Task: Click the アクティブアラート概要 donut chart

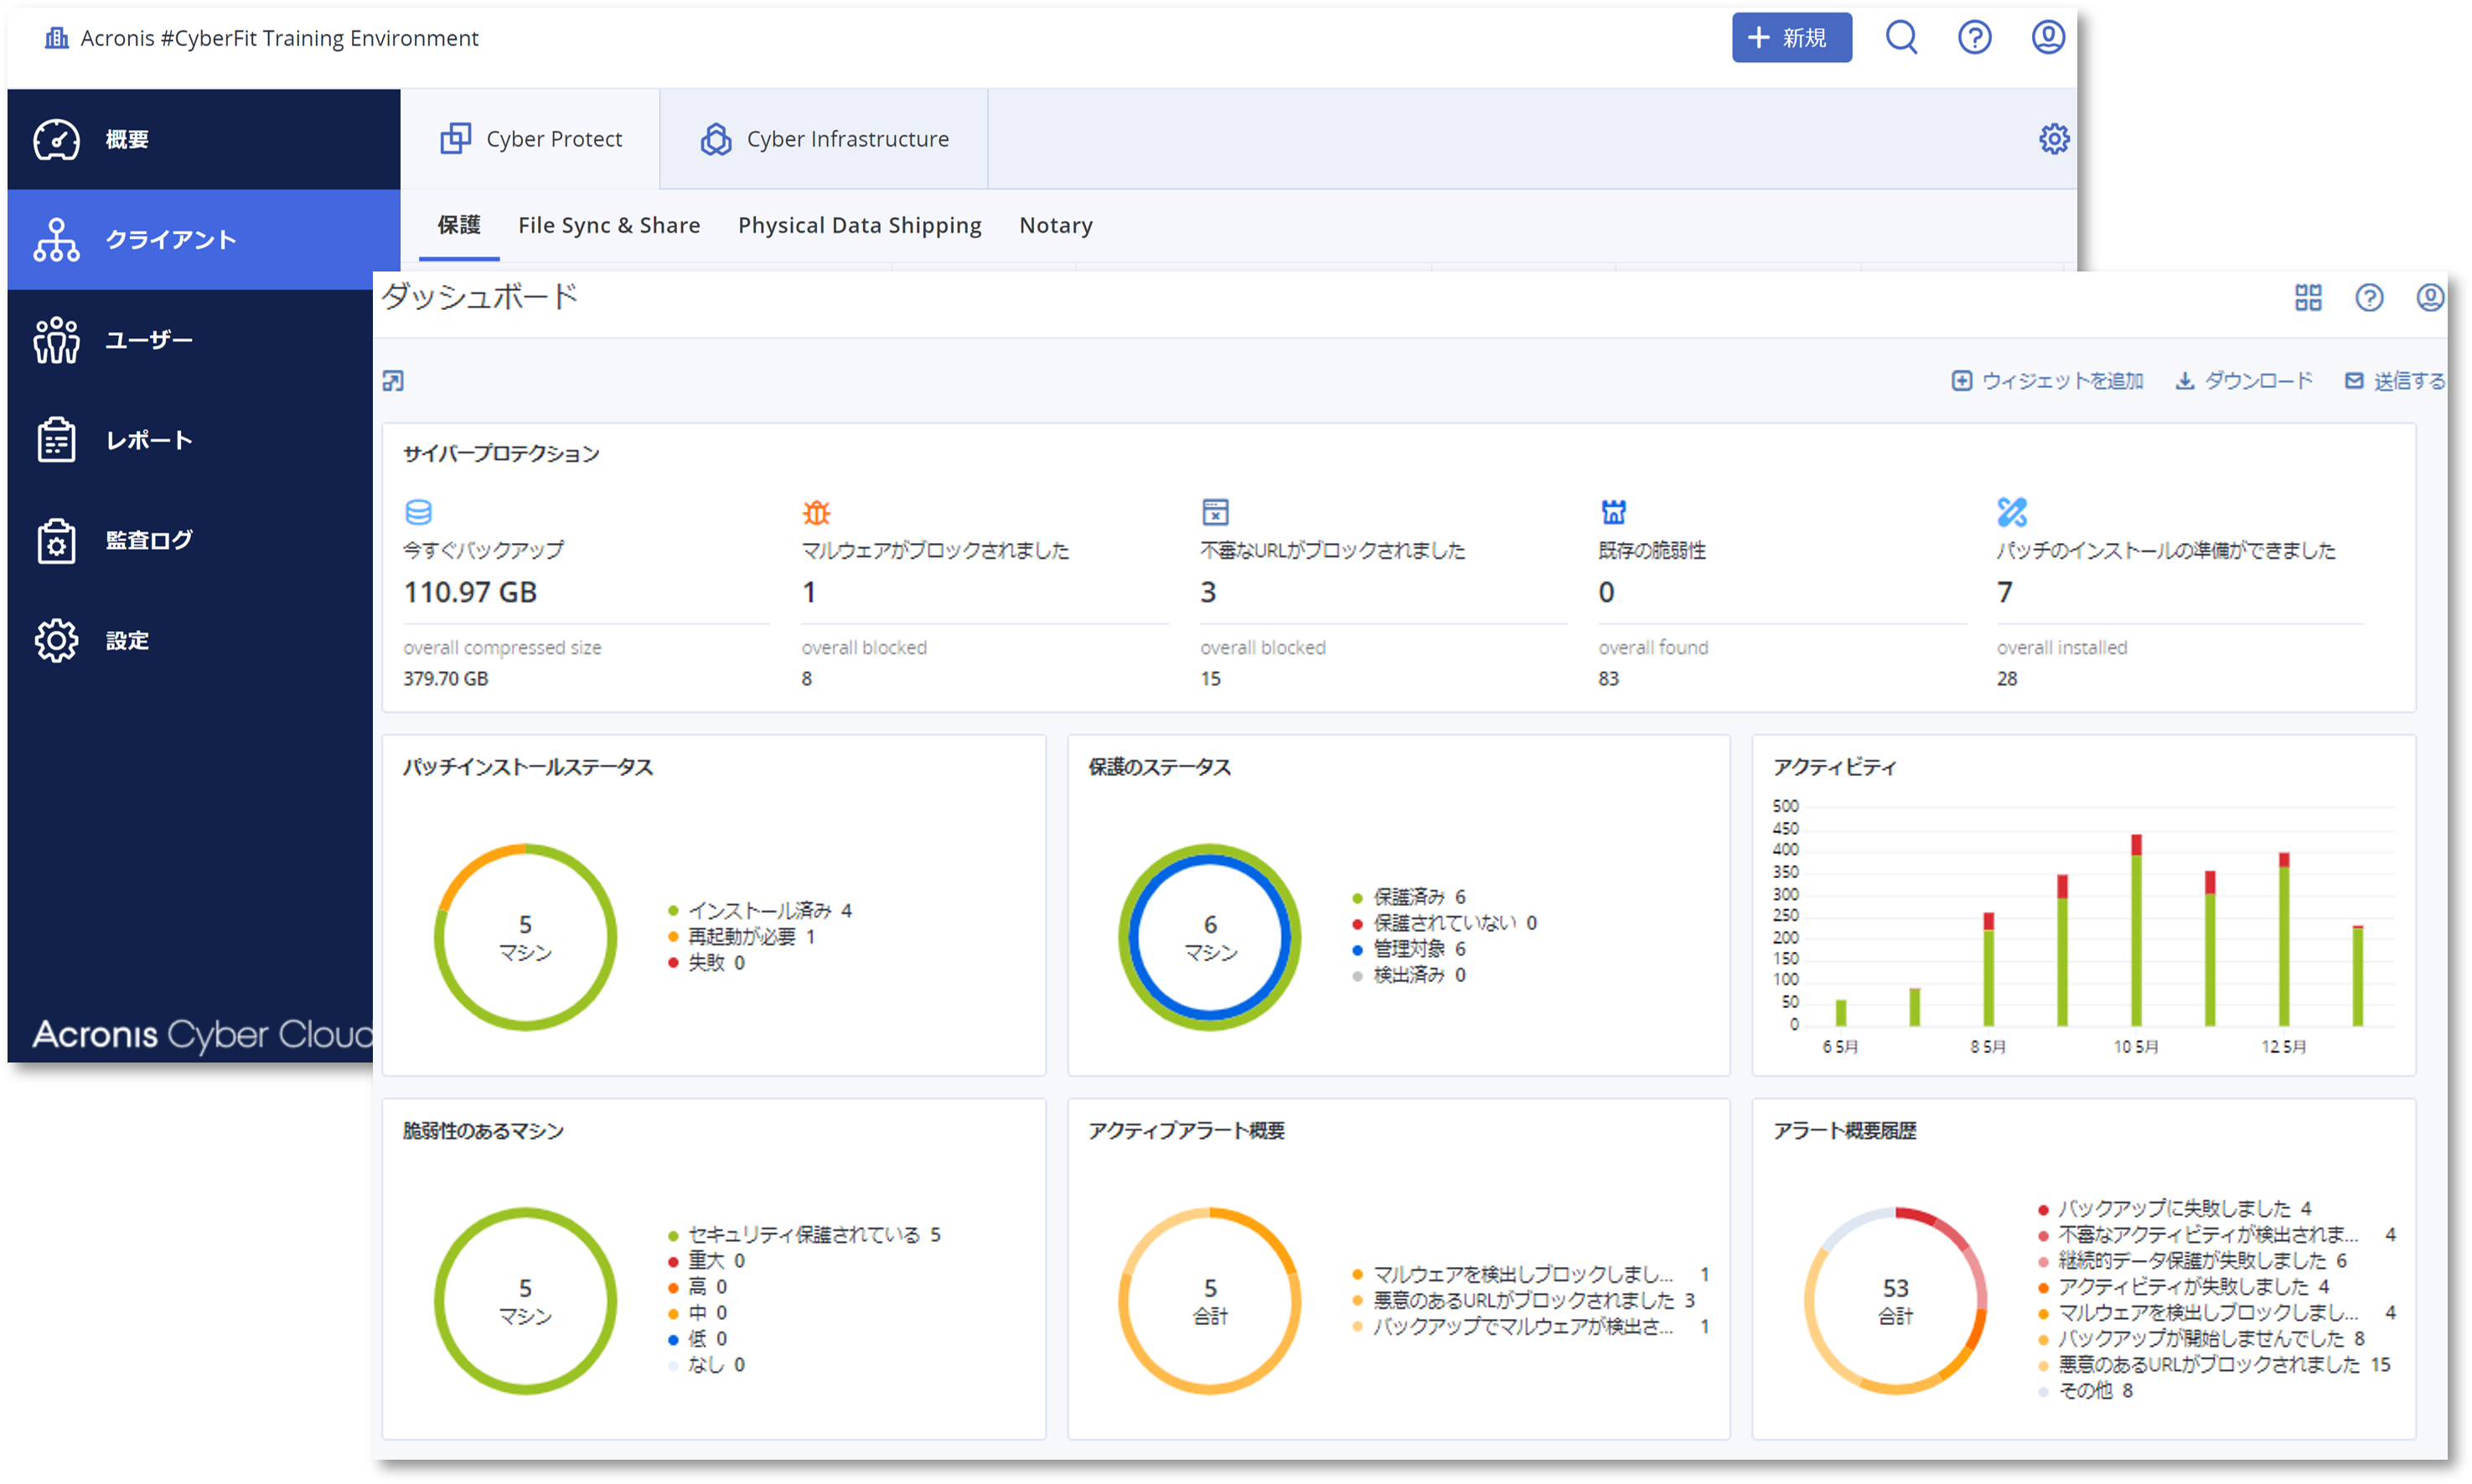Action: pyautogui.click(x=1210, y=1301)
